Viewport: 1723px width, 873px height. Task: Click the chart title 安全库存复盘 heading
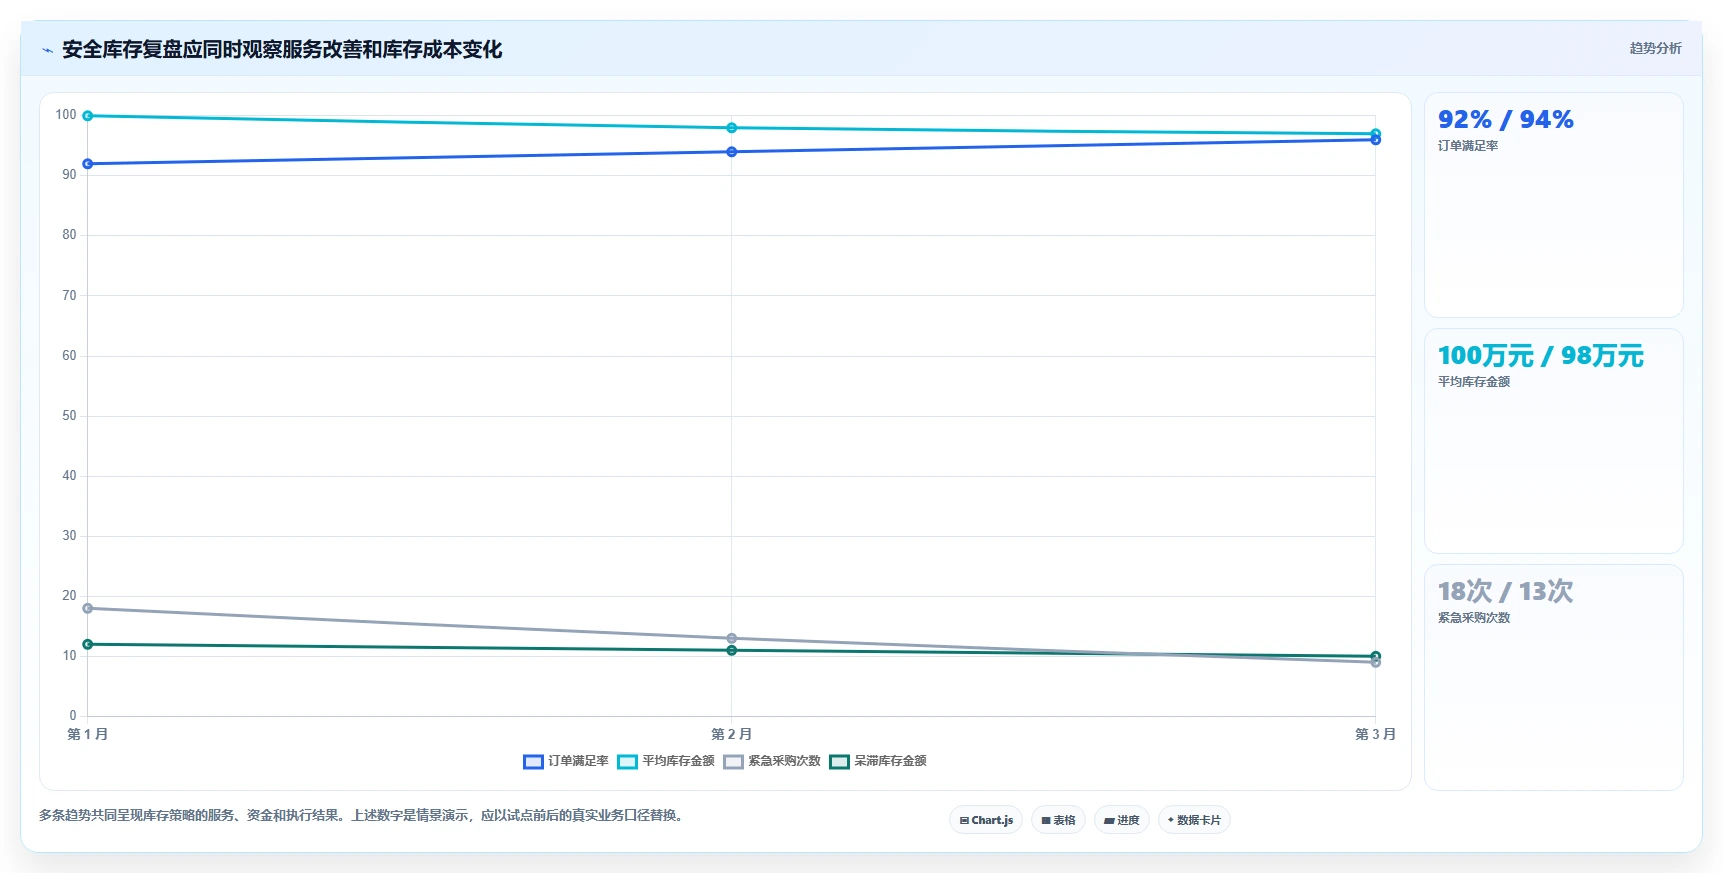282,50
